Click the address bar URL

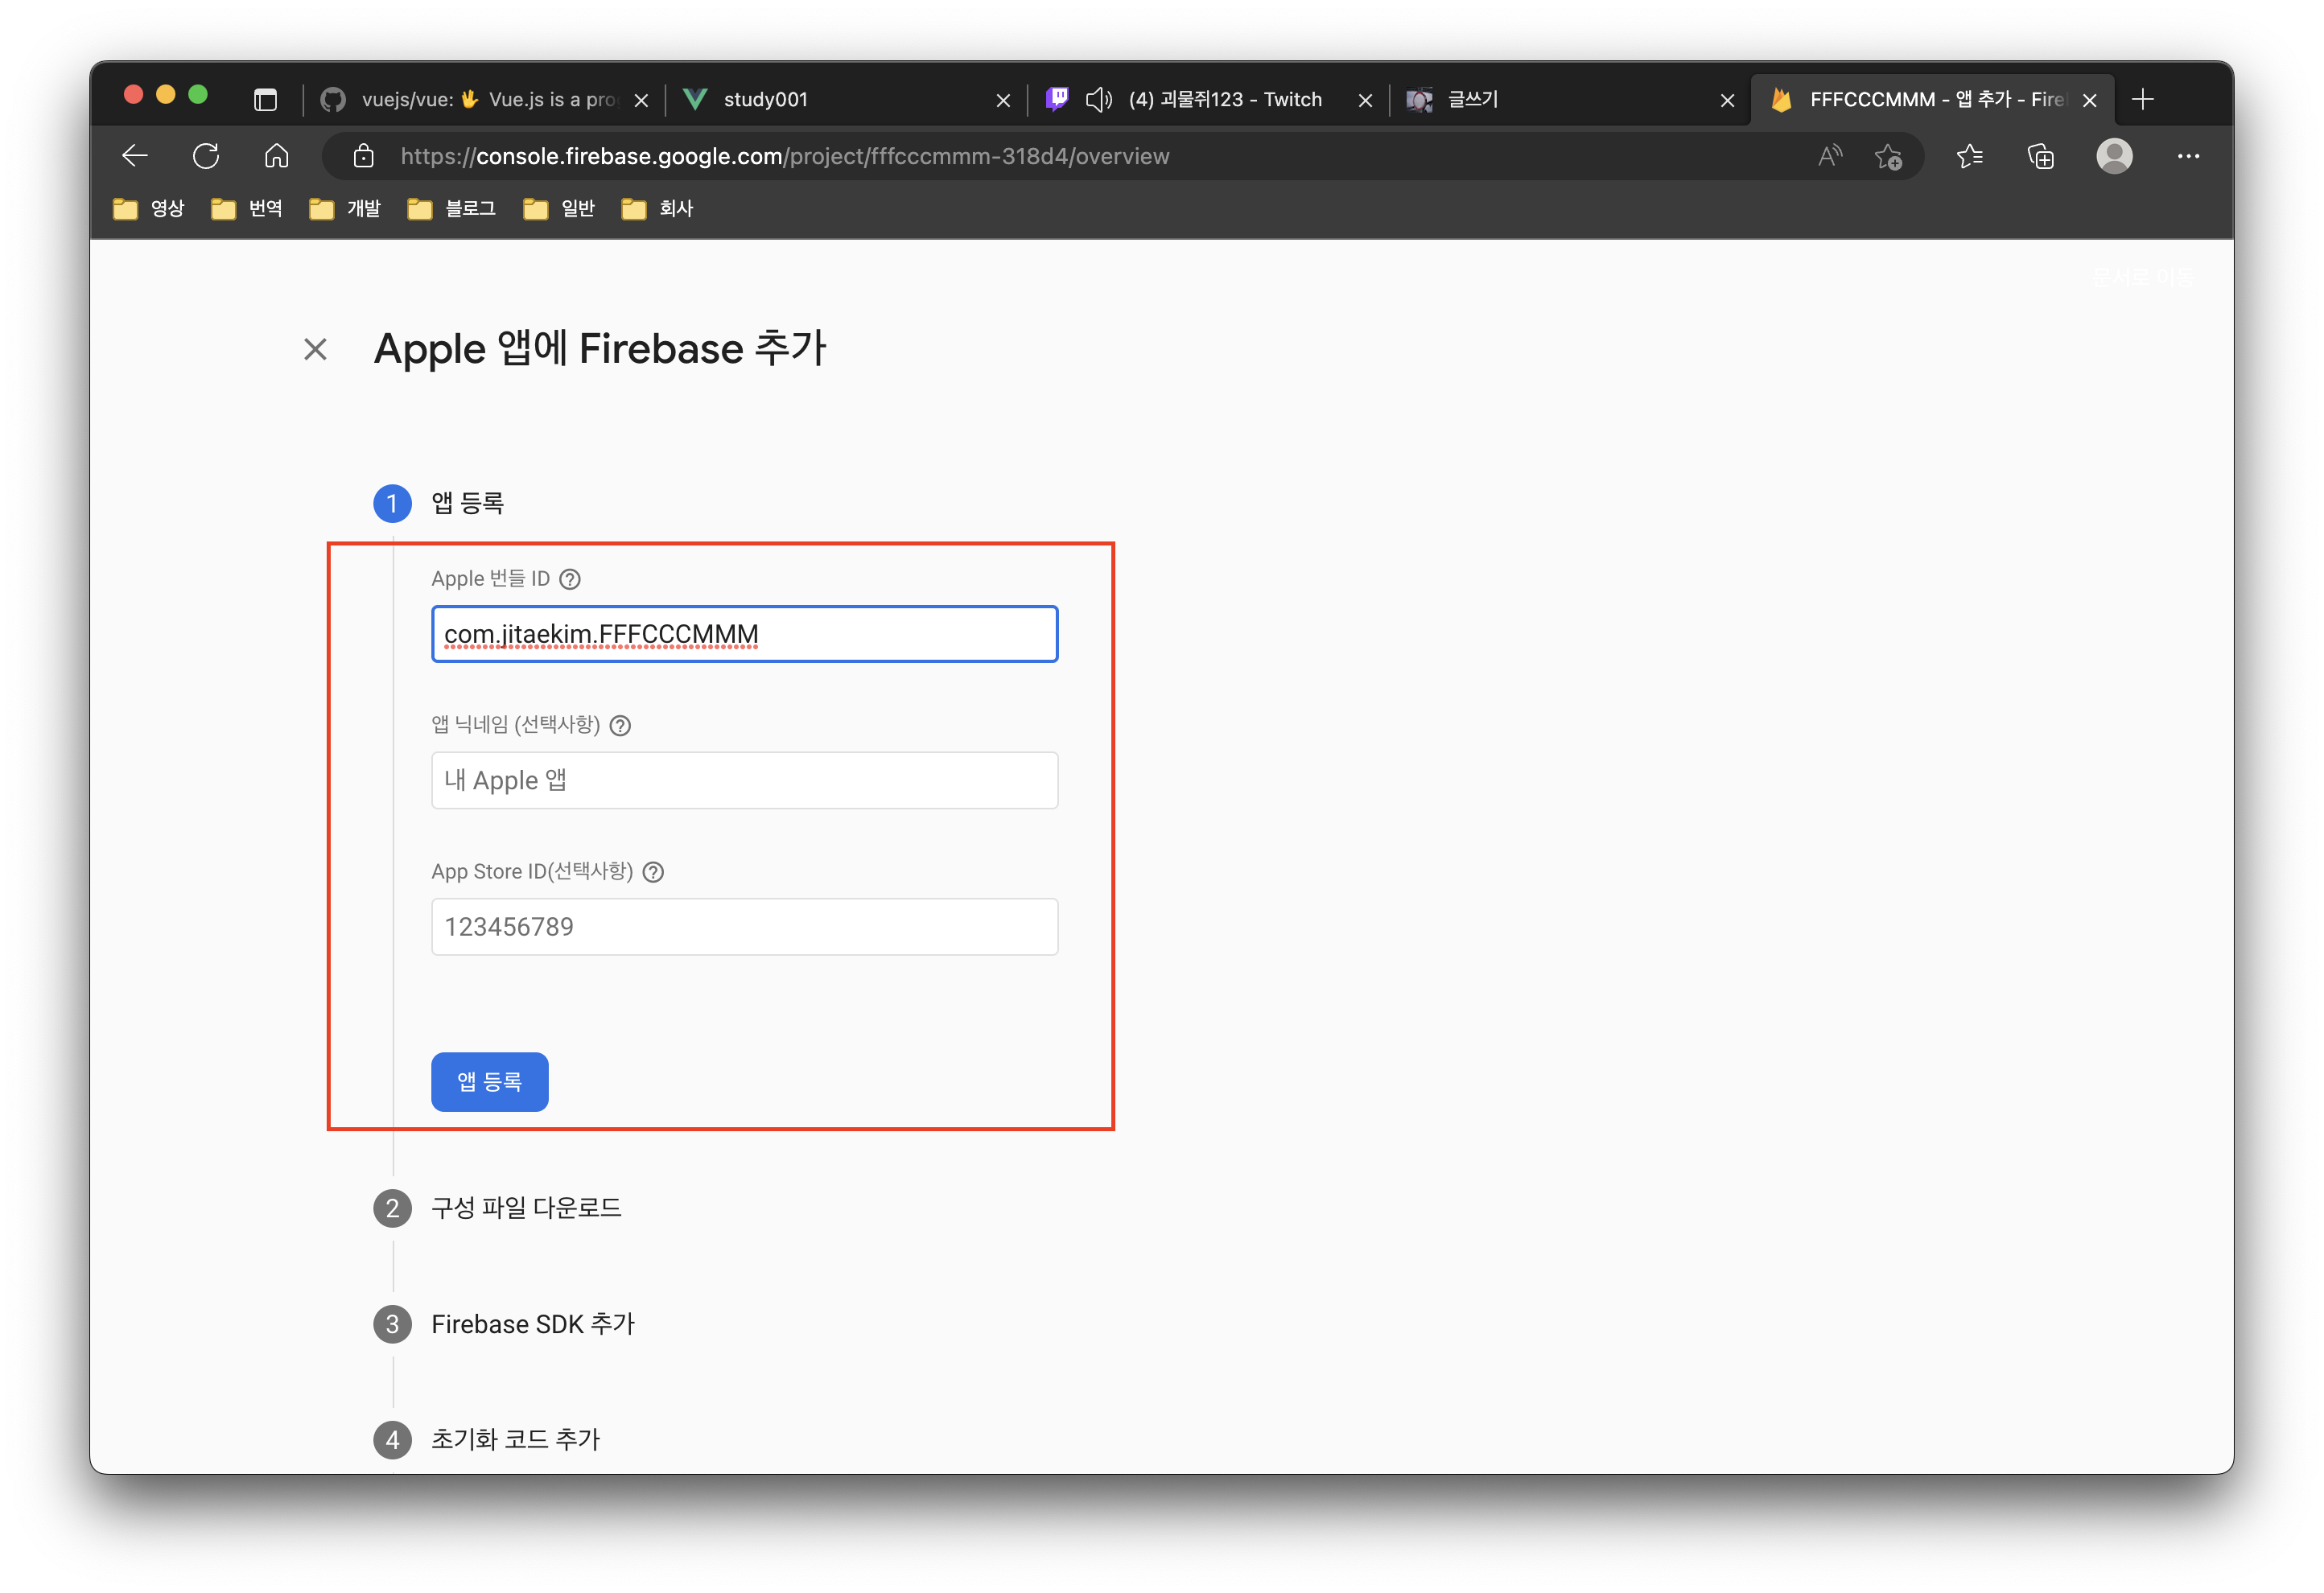[x=785, y=156]
